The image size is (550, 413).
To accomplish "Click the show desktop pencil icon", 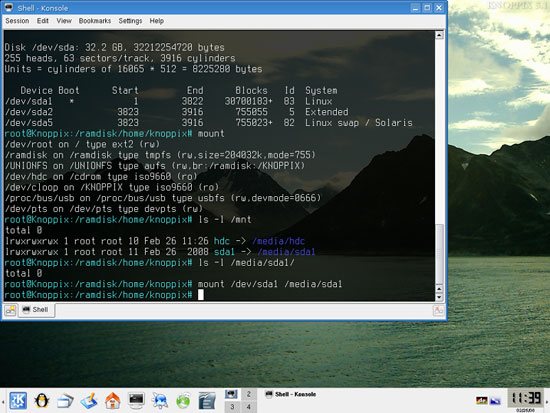I will tap(89, 400).
